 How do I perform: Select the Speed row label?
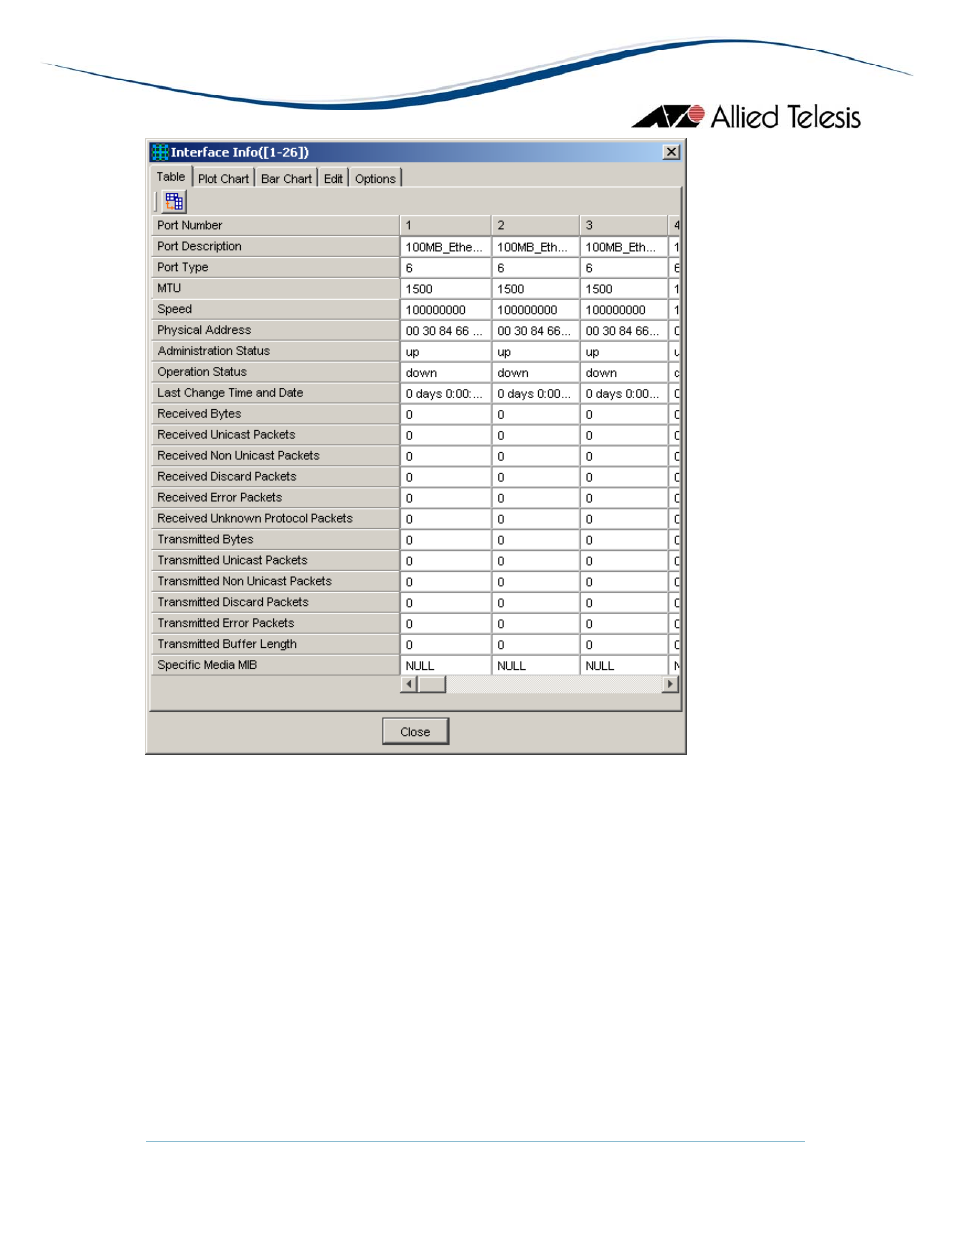click(x=275, y=309)
